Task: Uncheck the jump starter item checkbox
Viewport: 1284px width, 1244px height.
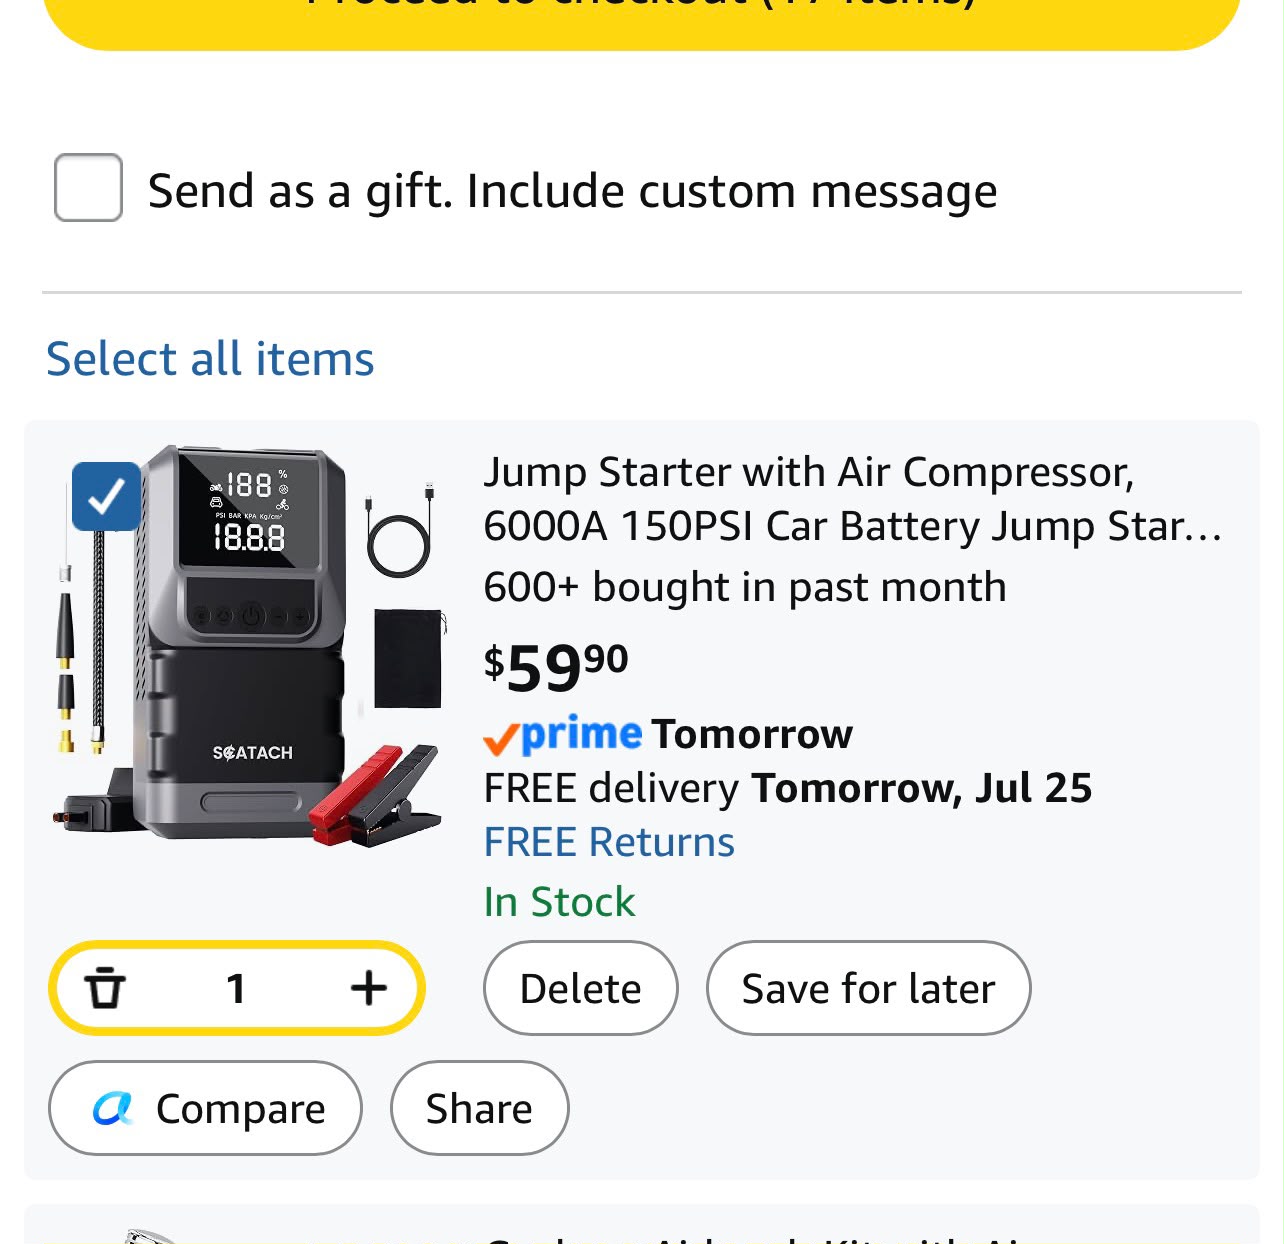Action: click(x=106, y=496)
